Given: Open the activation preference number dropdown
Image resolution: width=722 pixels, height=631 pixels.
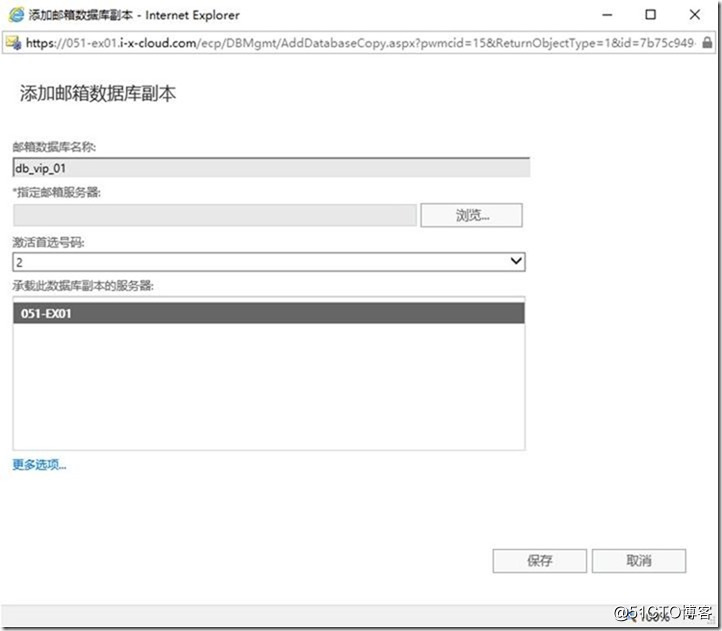Looking at the screenshot, I should [269, 262].
